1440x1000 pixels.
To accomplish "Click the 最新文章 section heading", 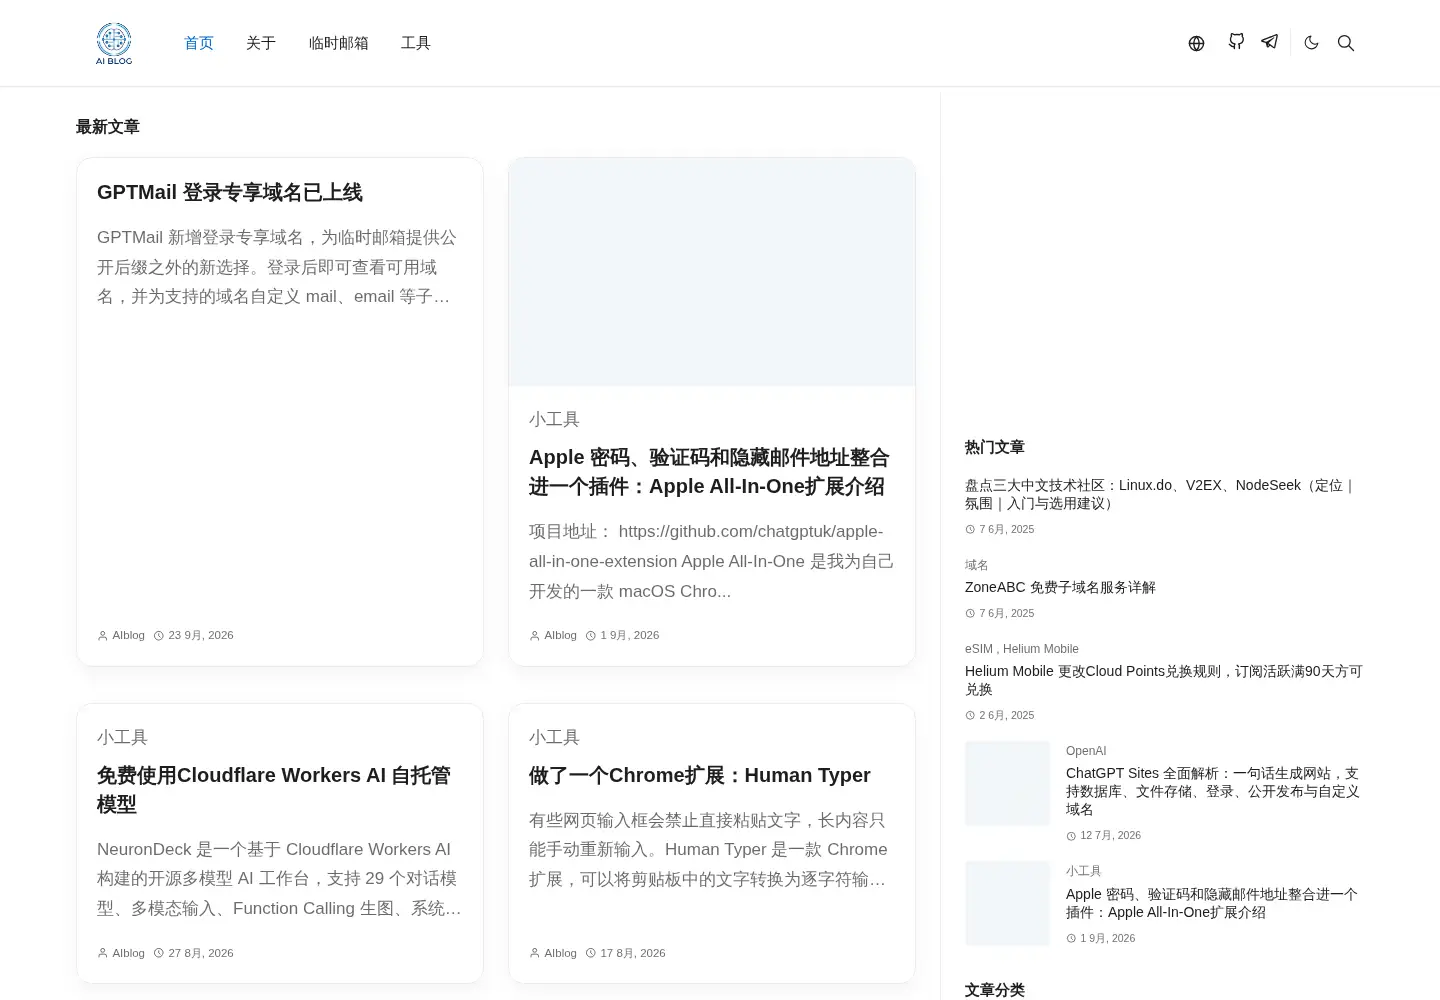I will (108, 127).
